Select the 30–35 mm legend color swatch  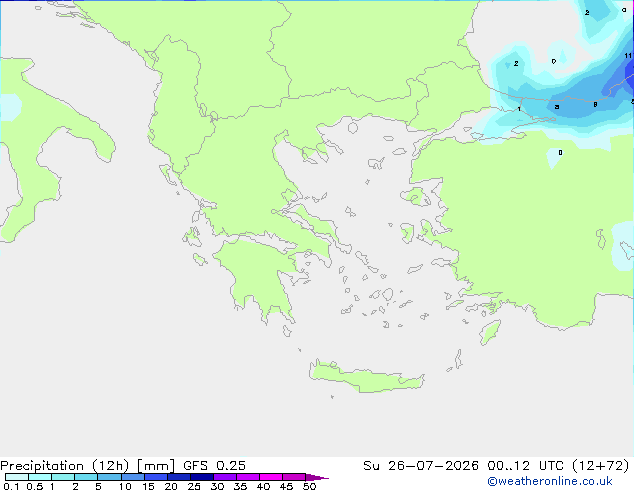click(225, 477)
